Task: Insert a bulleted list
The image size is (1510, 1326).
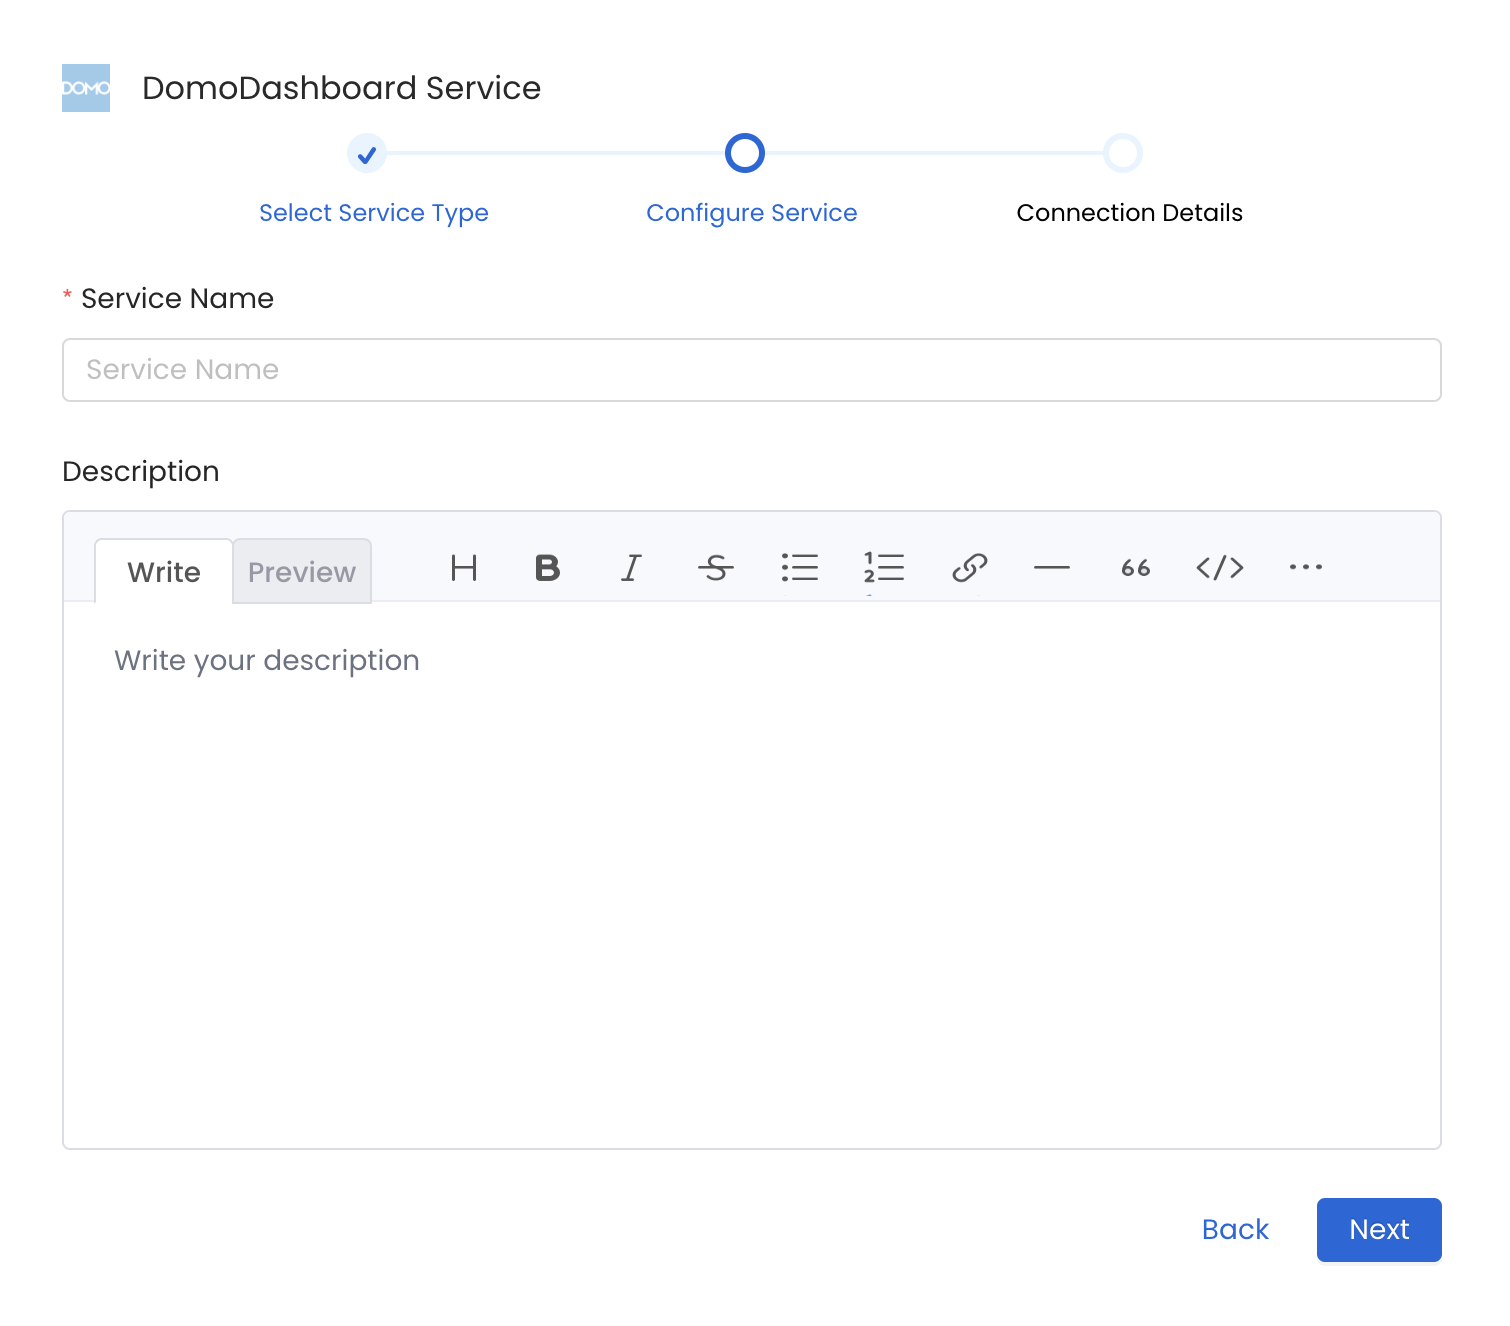Action: [x=800, y=569]
